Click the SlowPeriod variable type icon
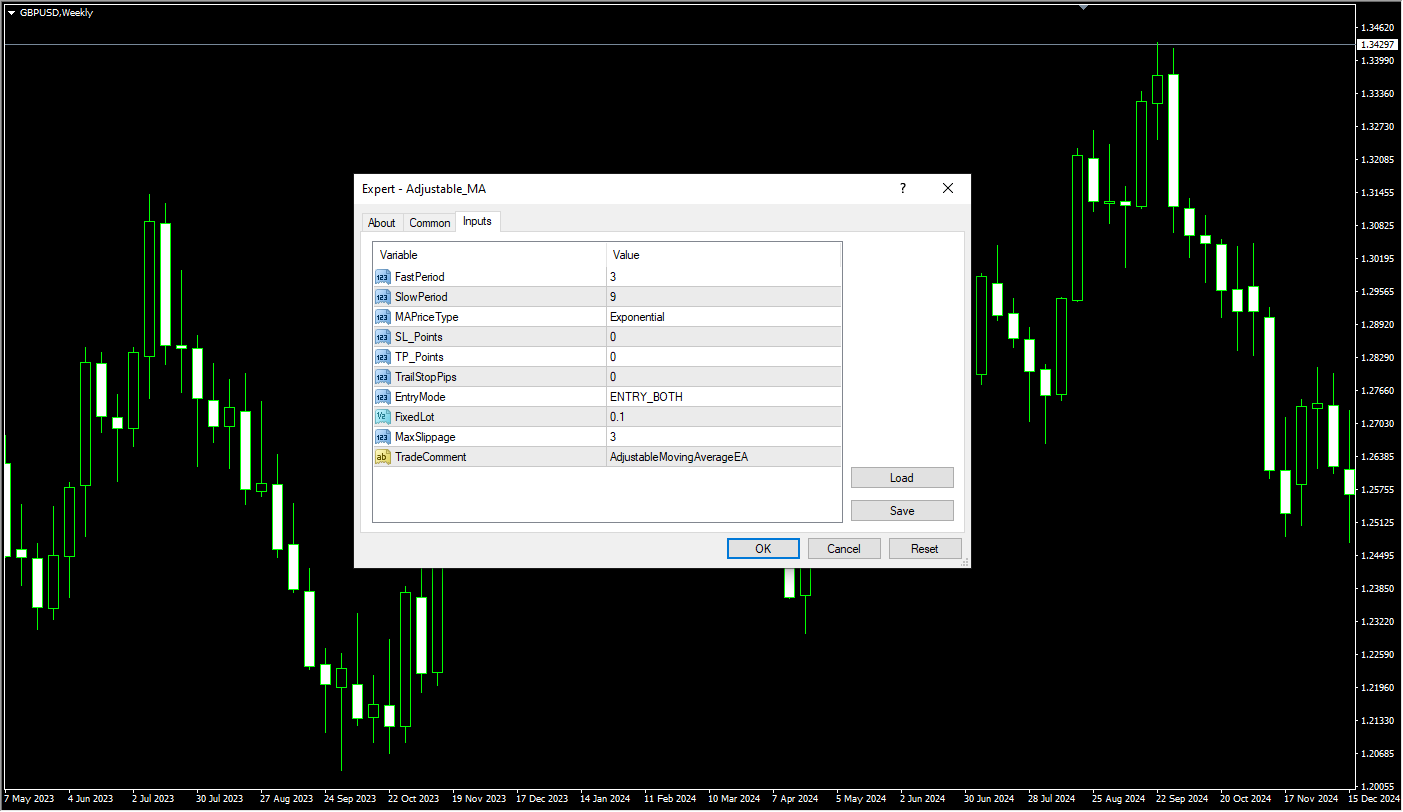 coord(382,297)
